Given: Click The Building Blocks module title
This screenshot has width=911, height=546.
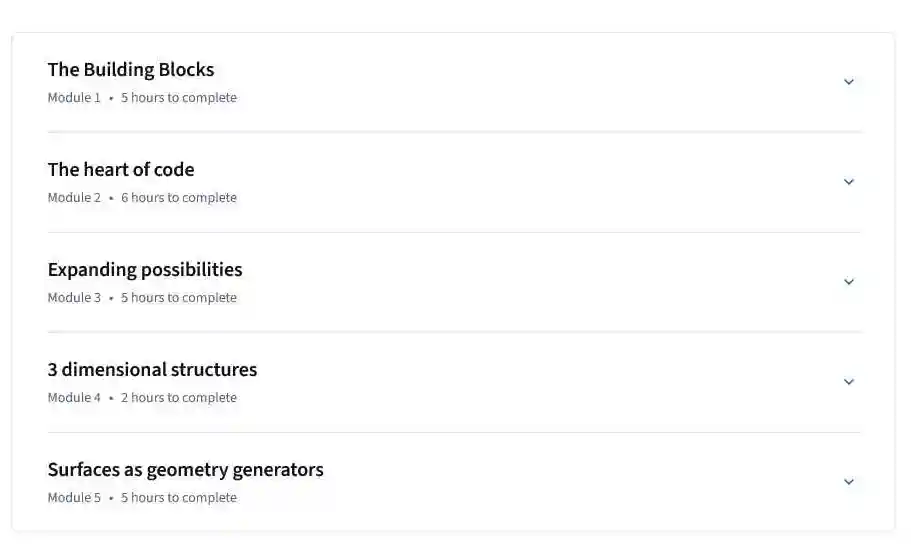Looking at the screenshot, I should pos(131,70).
